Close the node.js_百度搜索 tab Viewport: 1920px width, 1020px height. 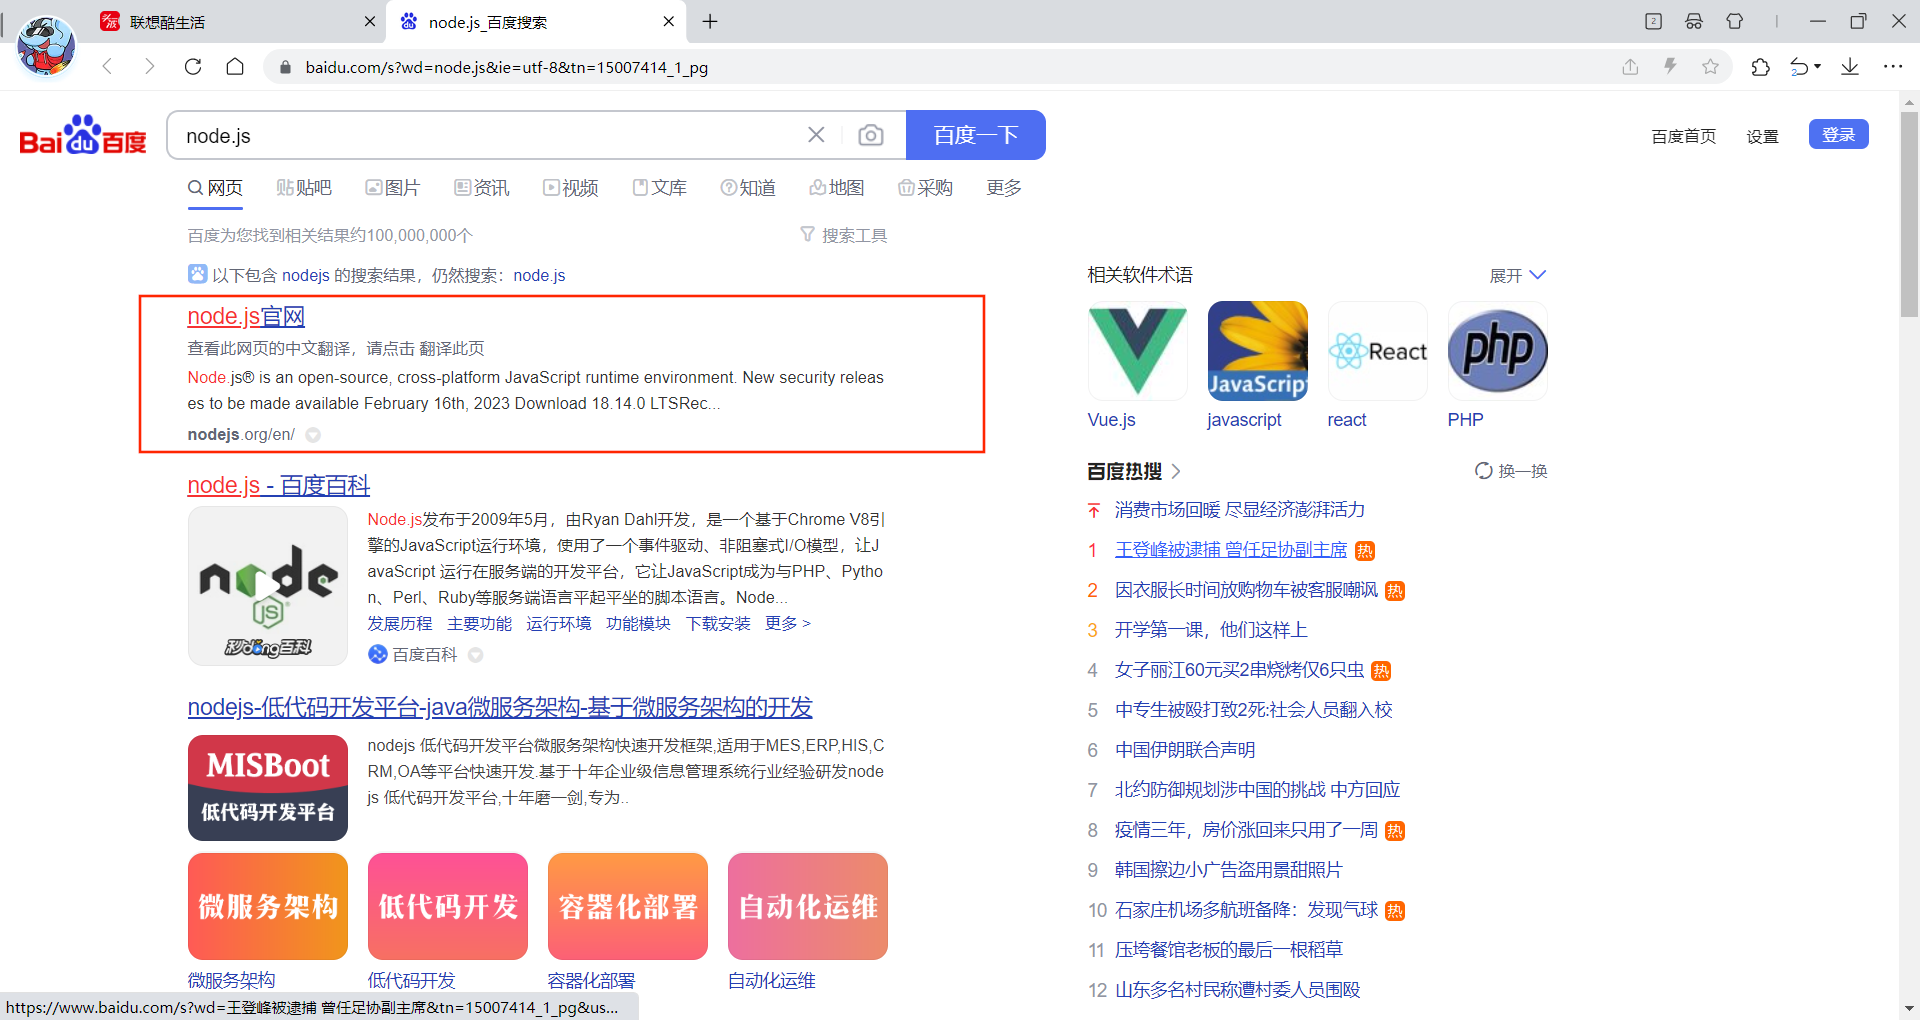pos(668,22)
